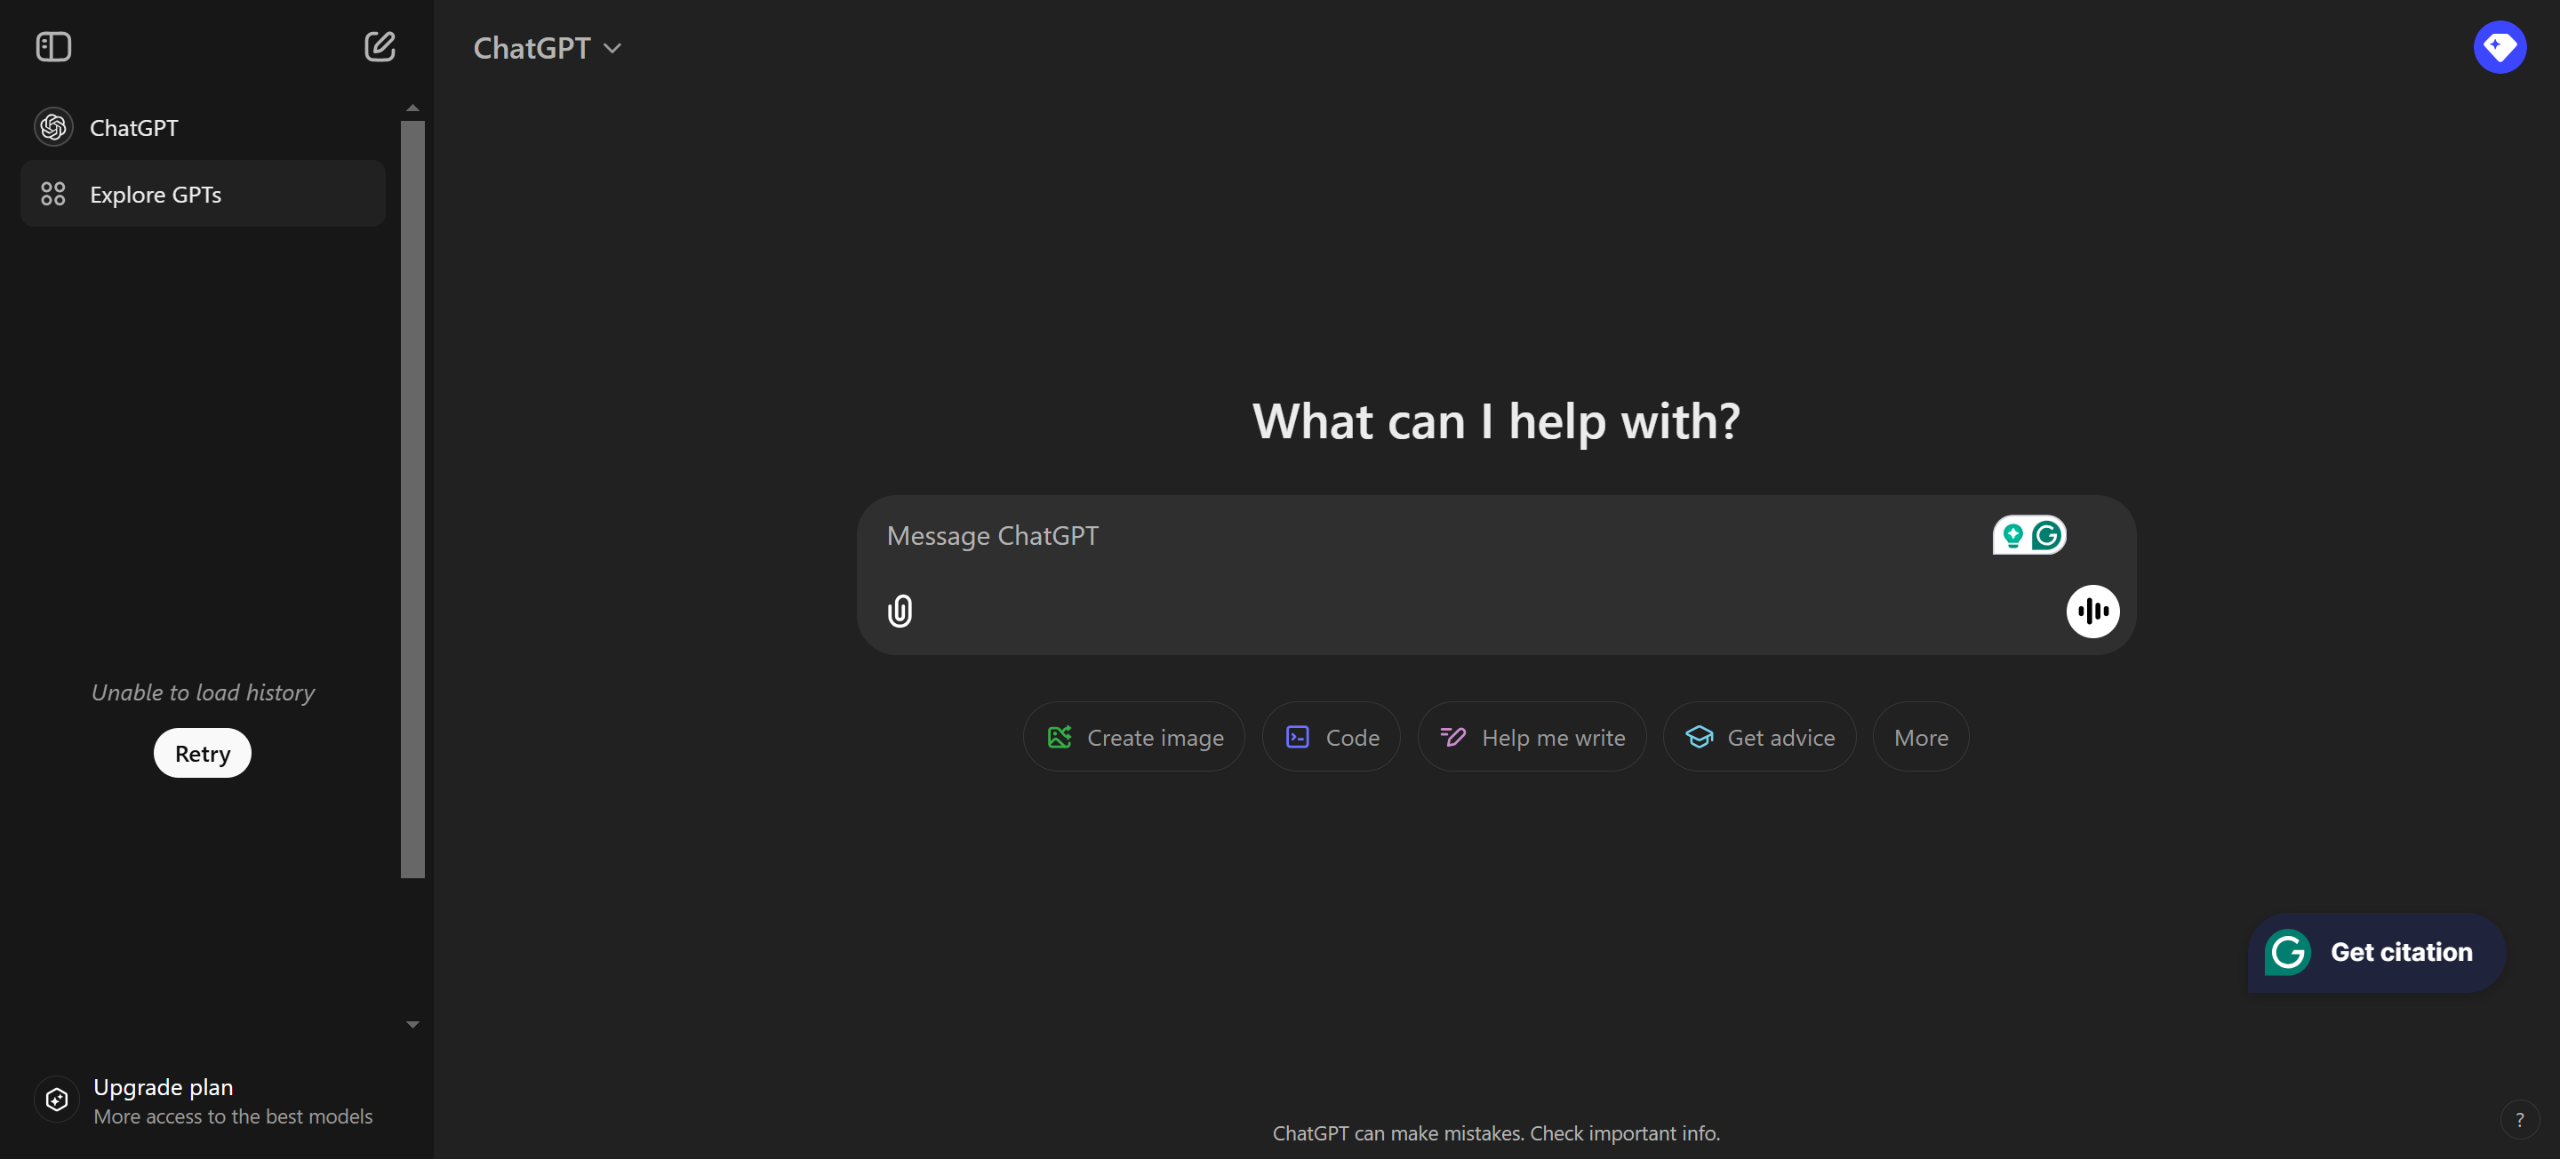Open the blue profile avatar icon
This screenshot has height=1159, width=2560.
click(x=2499, y=47)
